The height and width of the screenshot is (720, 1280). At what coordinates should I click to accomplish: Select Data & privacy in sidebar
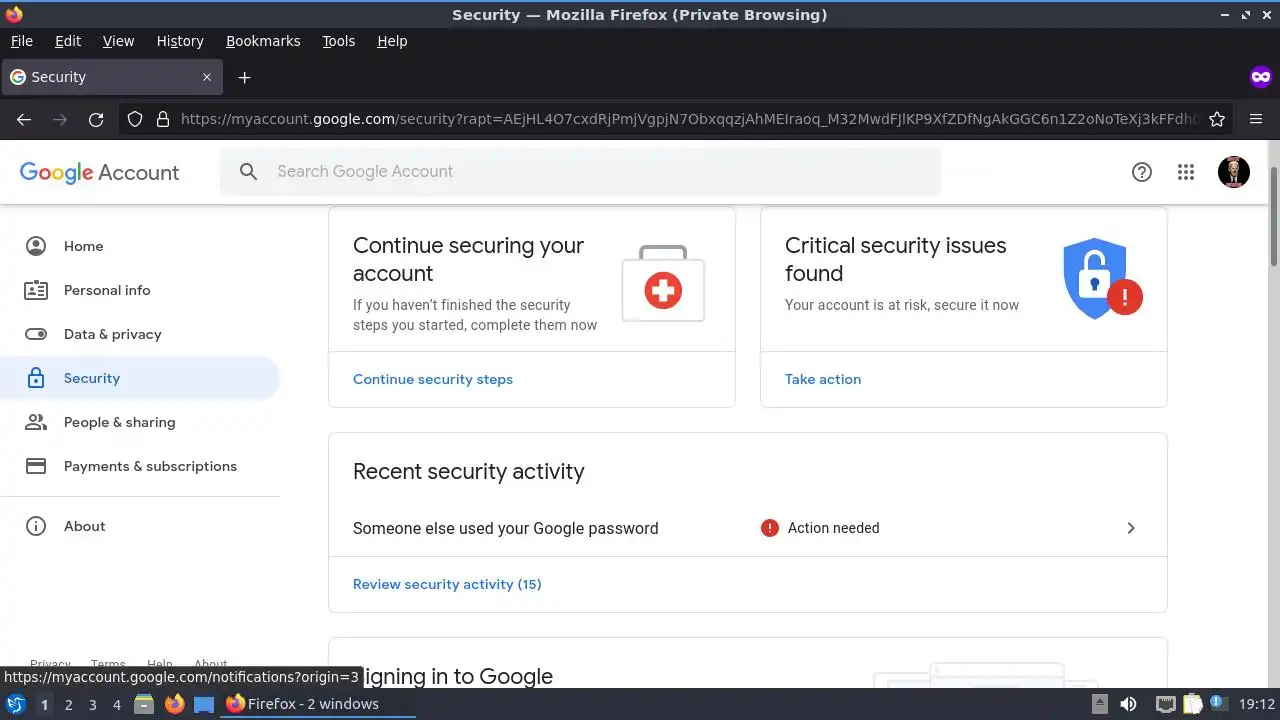(112, 334)
